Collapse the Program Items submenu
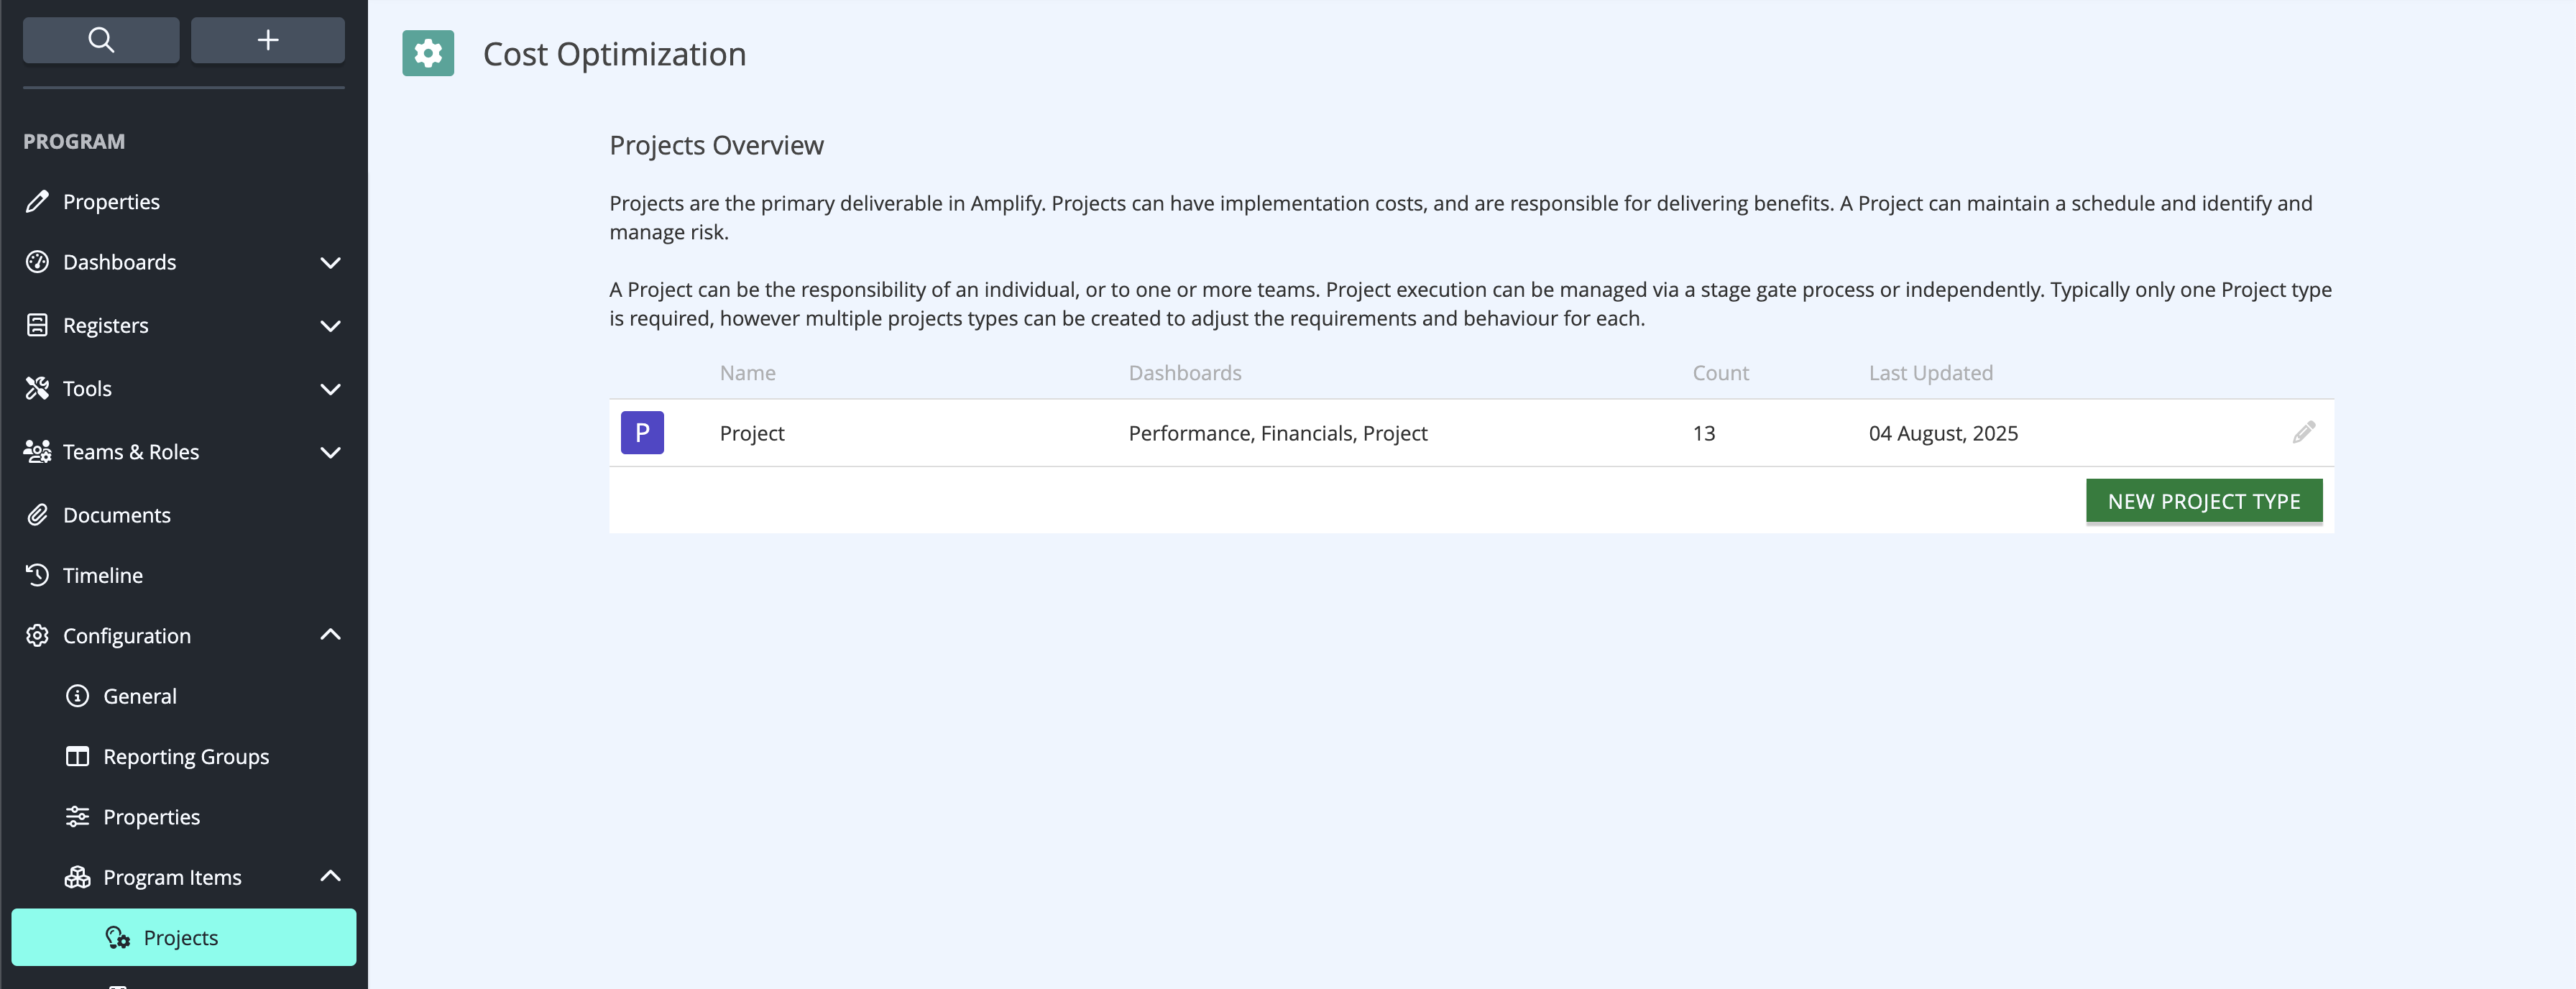Image resolution: width=2576 pixels, height=989 pixels. (330, 876)
